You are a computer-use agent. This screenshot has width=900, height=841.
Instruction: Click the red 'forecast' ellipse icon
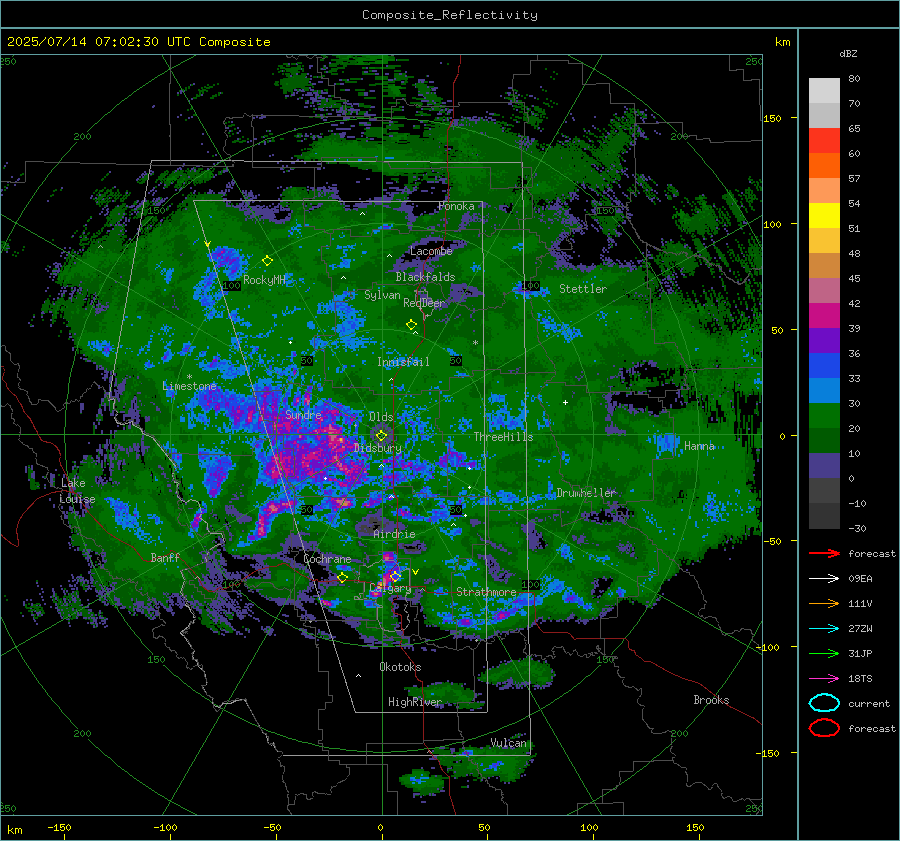[x=824, y=728]
